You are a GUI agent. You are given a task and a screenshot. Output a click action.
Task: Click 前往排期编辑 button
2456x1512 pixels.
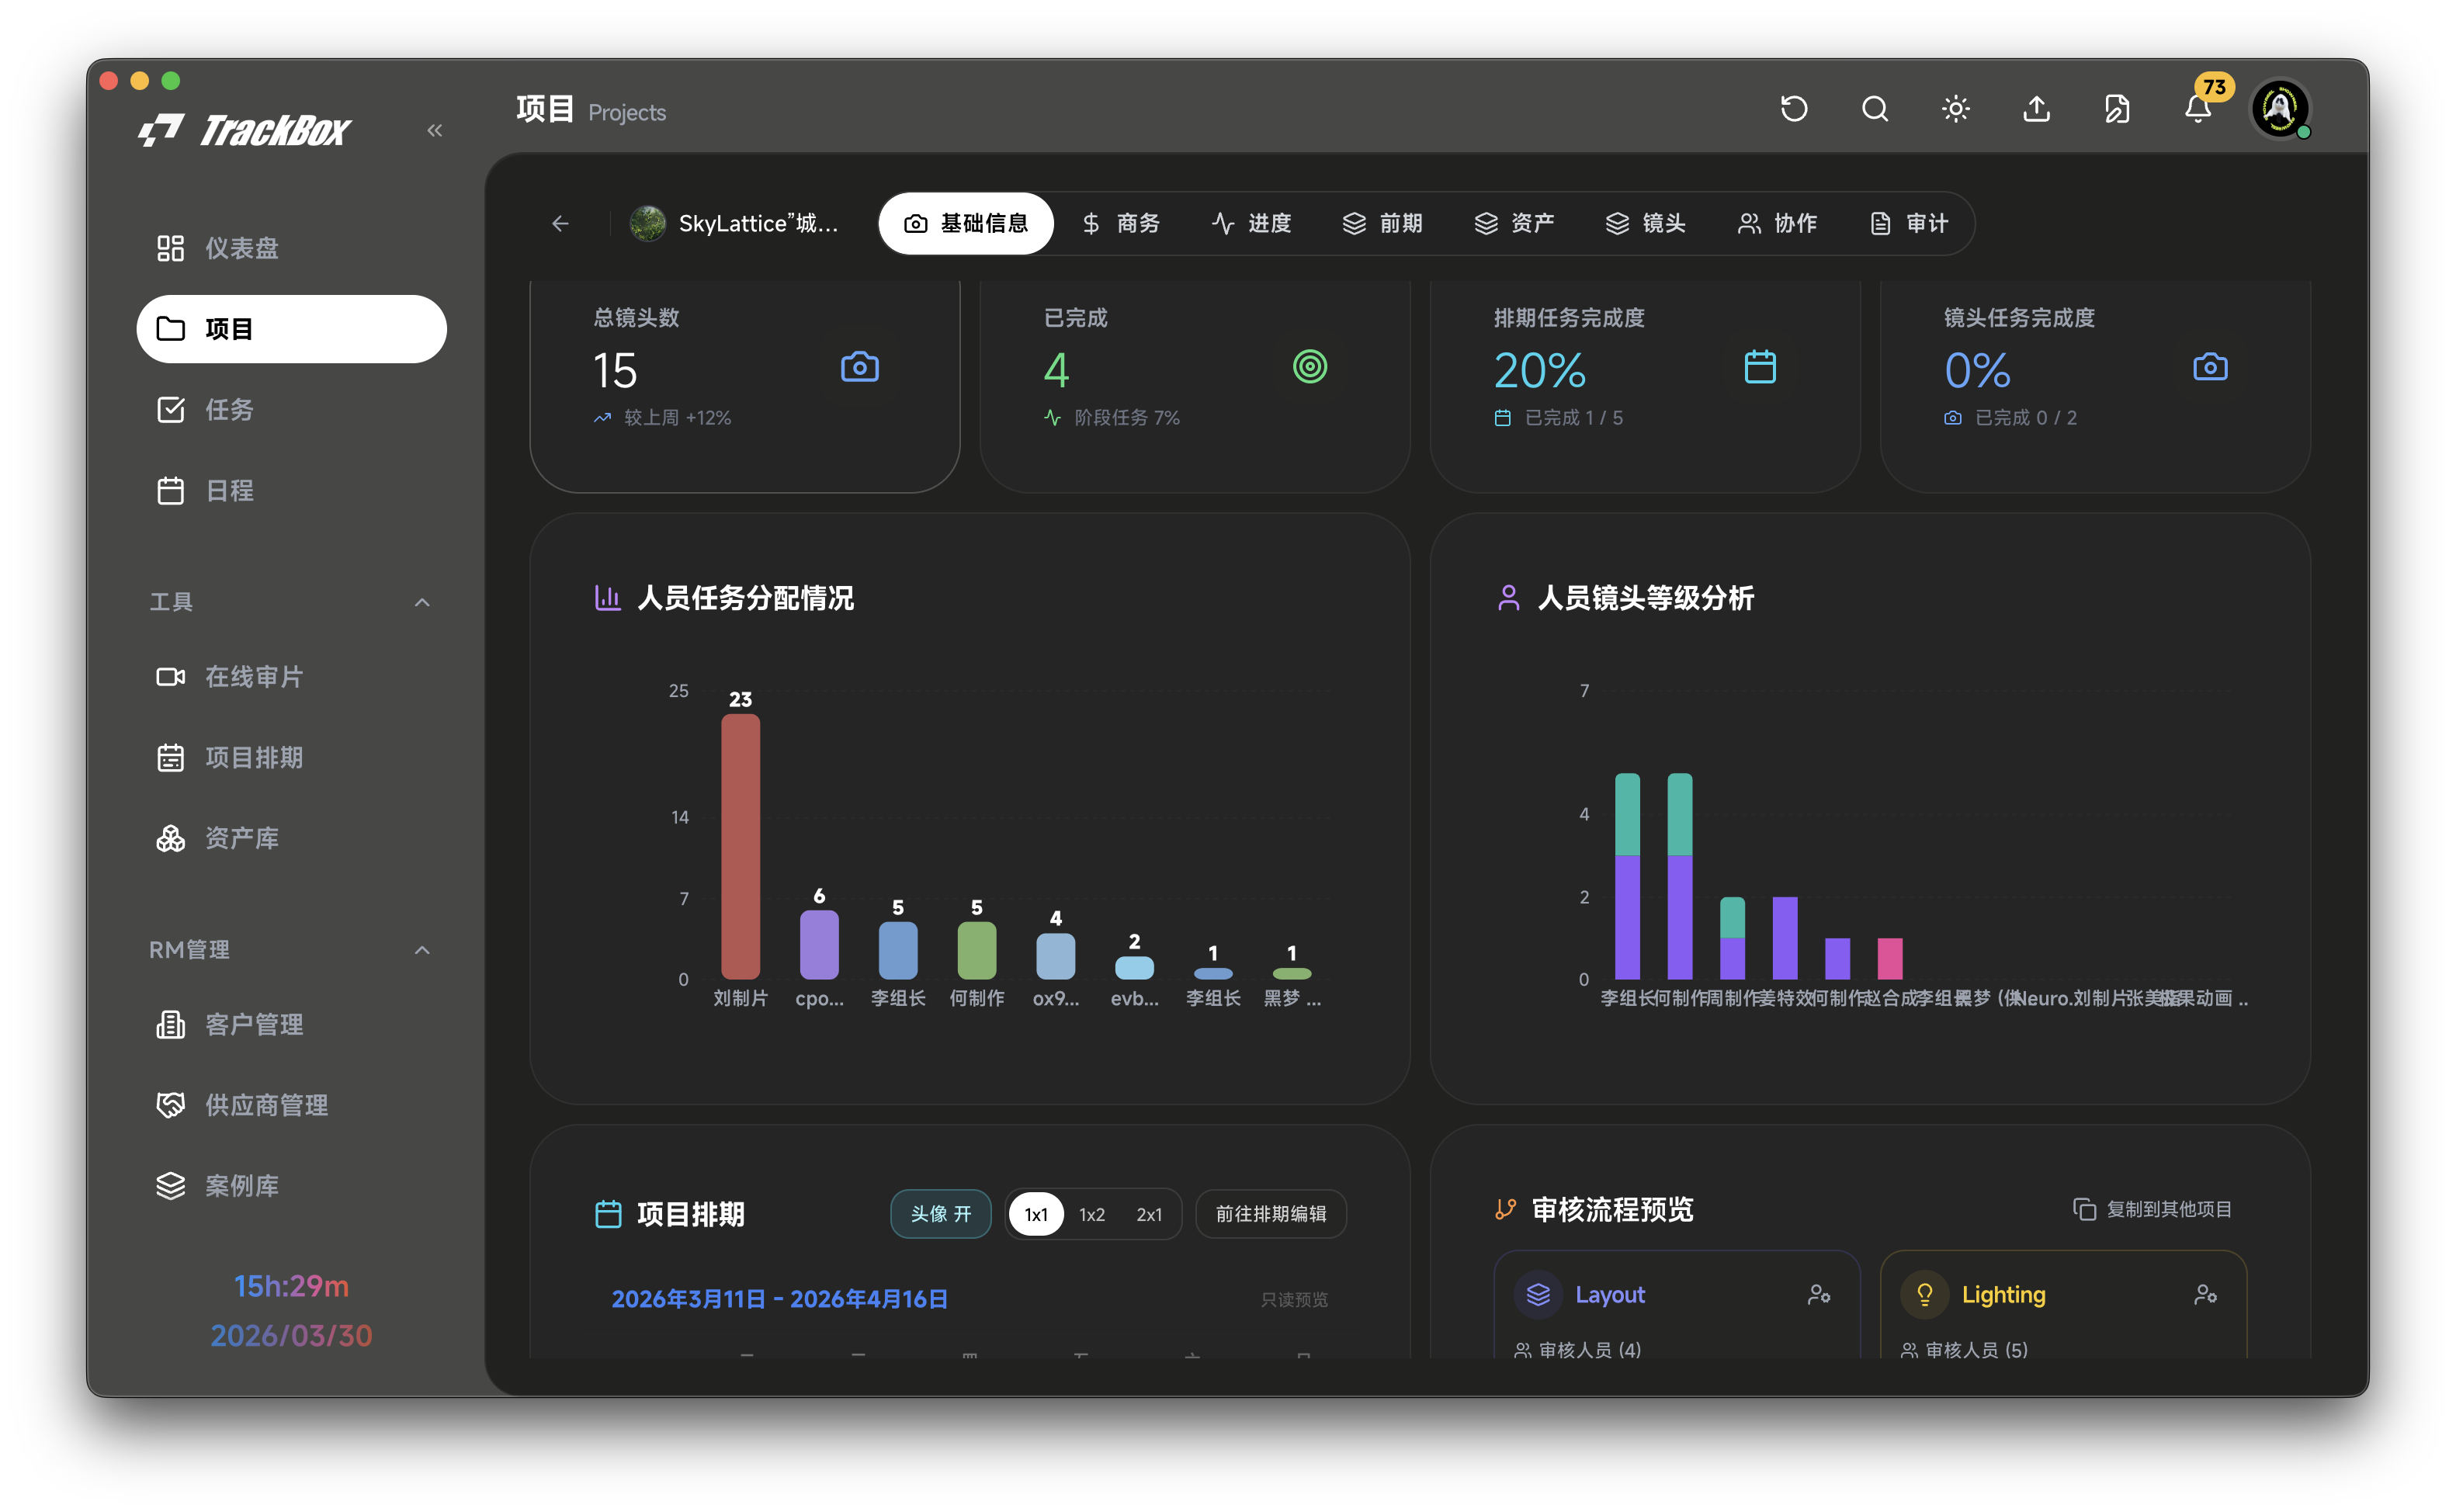point(1271,1214)
